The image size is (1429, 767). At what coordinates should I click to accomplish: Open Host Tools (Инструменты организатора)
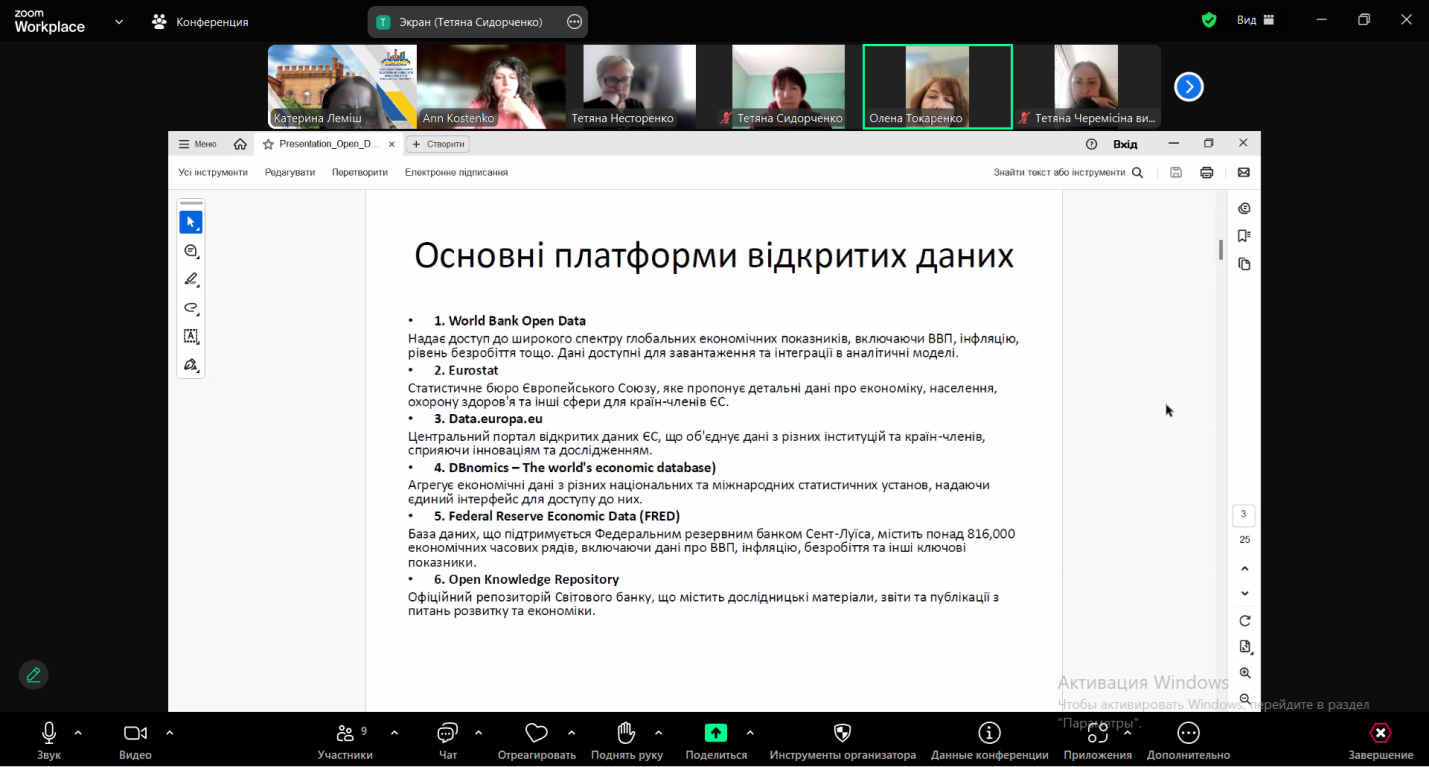842,740
